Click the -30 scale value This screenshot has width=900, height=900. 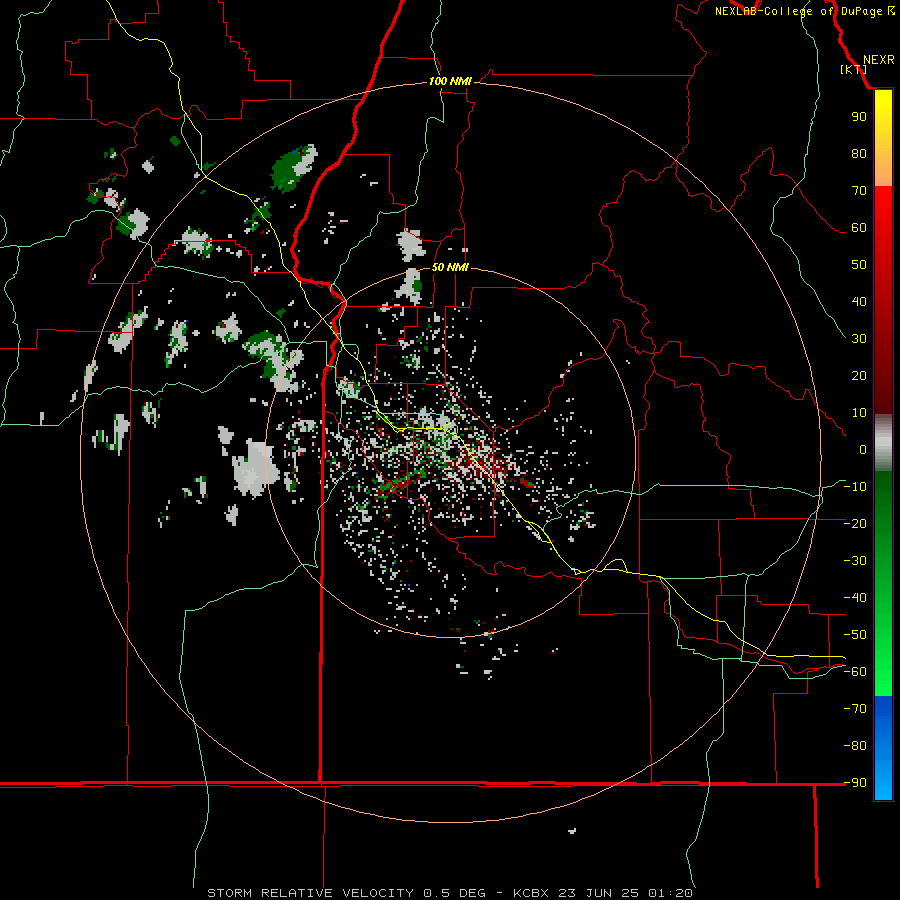855,561
